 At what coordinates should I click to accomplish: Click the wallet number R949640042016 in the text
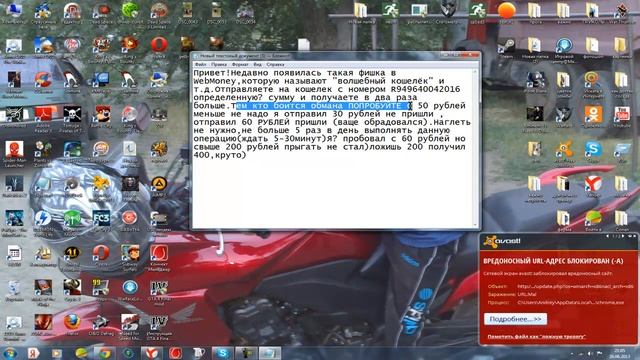click(x=426, y=89)
